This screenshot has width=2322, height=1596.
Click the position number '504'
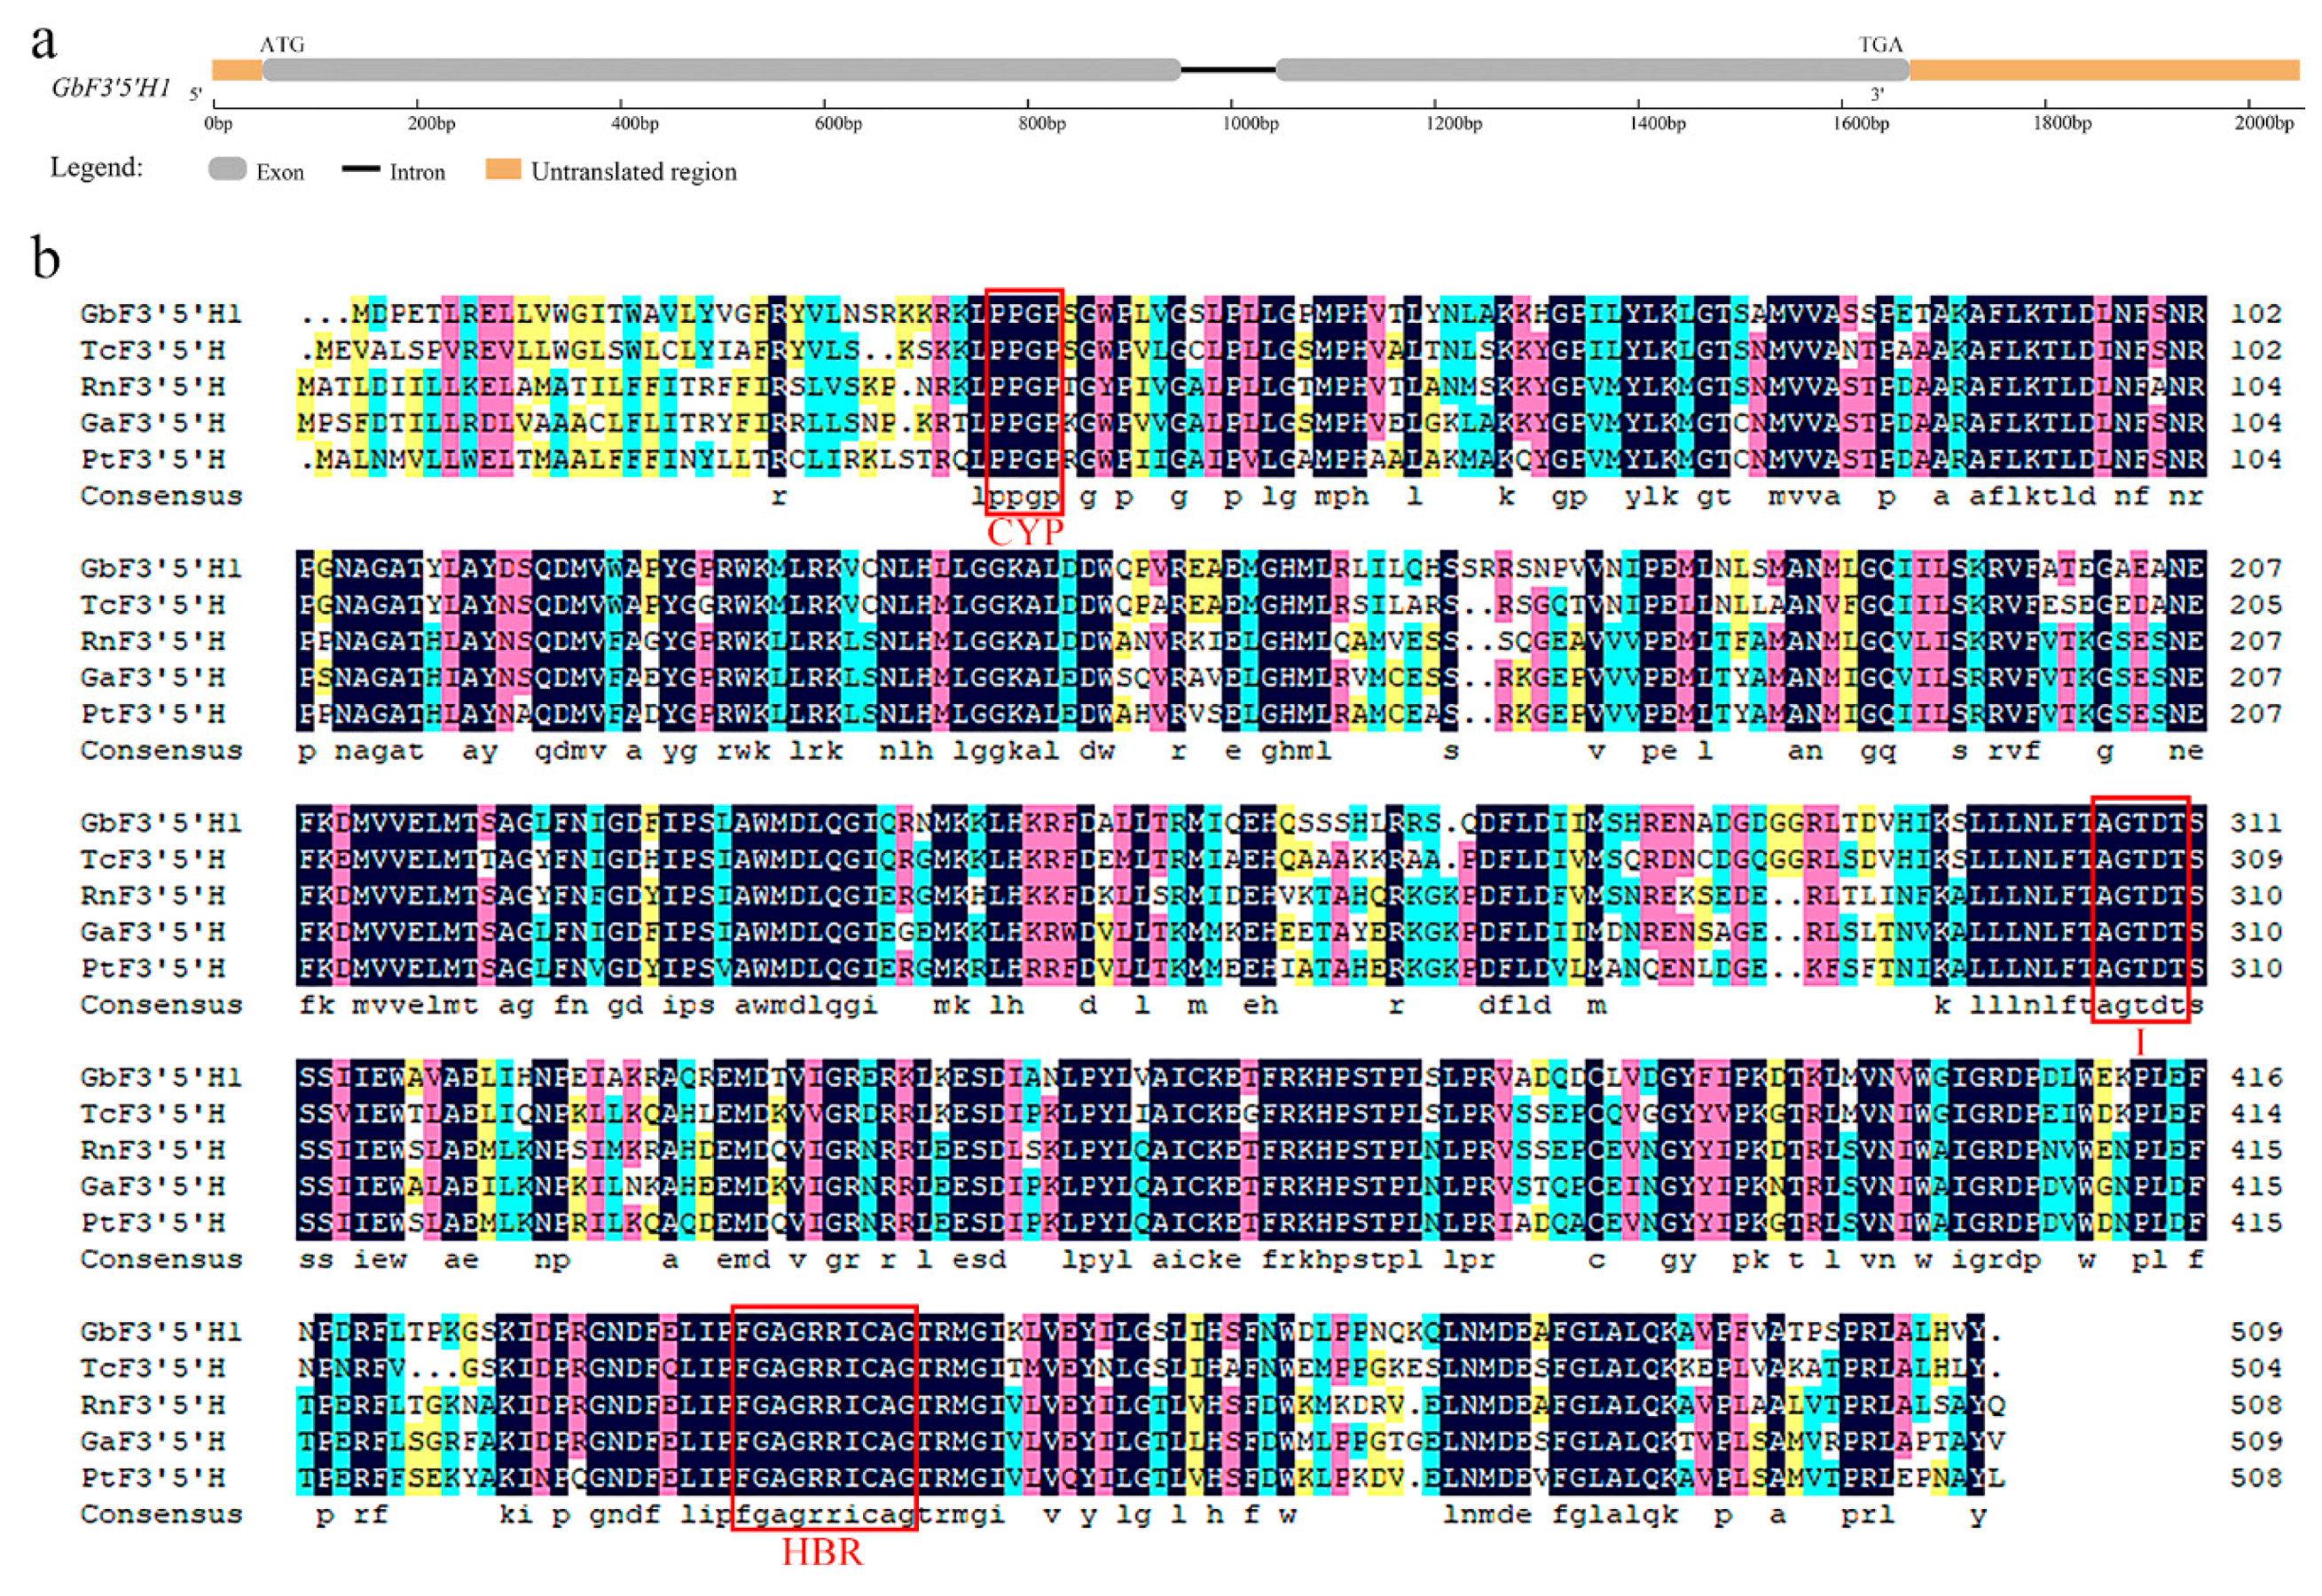click(2255, 1368)
